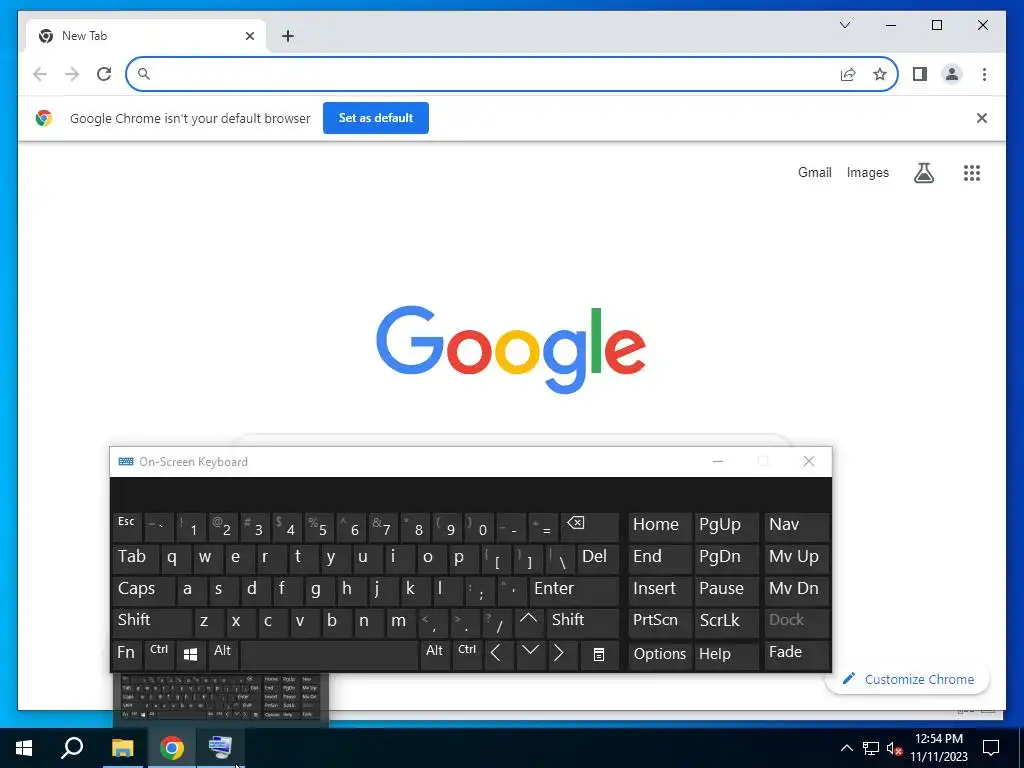Toggle the right Shift key on keyboard

[583, 622]
